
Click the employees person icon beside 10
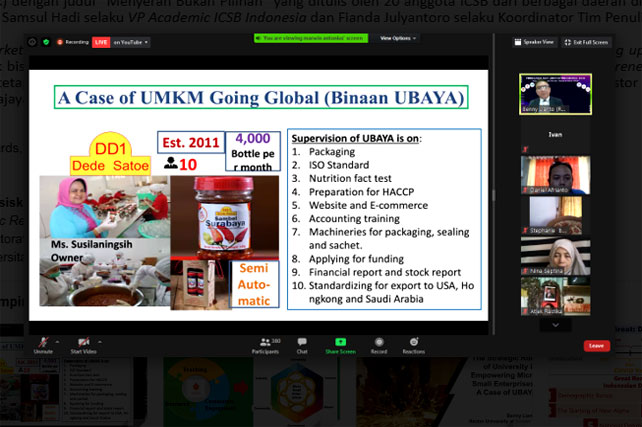171,163
